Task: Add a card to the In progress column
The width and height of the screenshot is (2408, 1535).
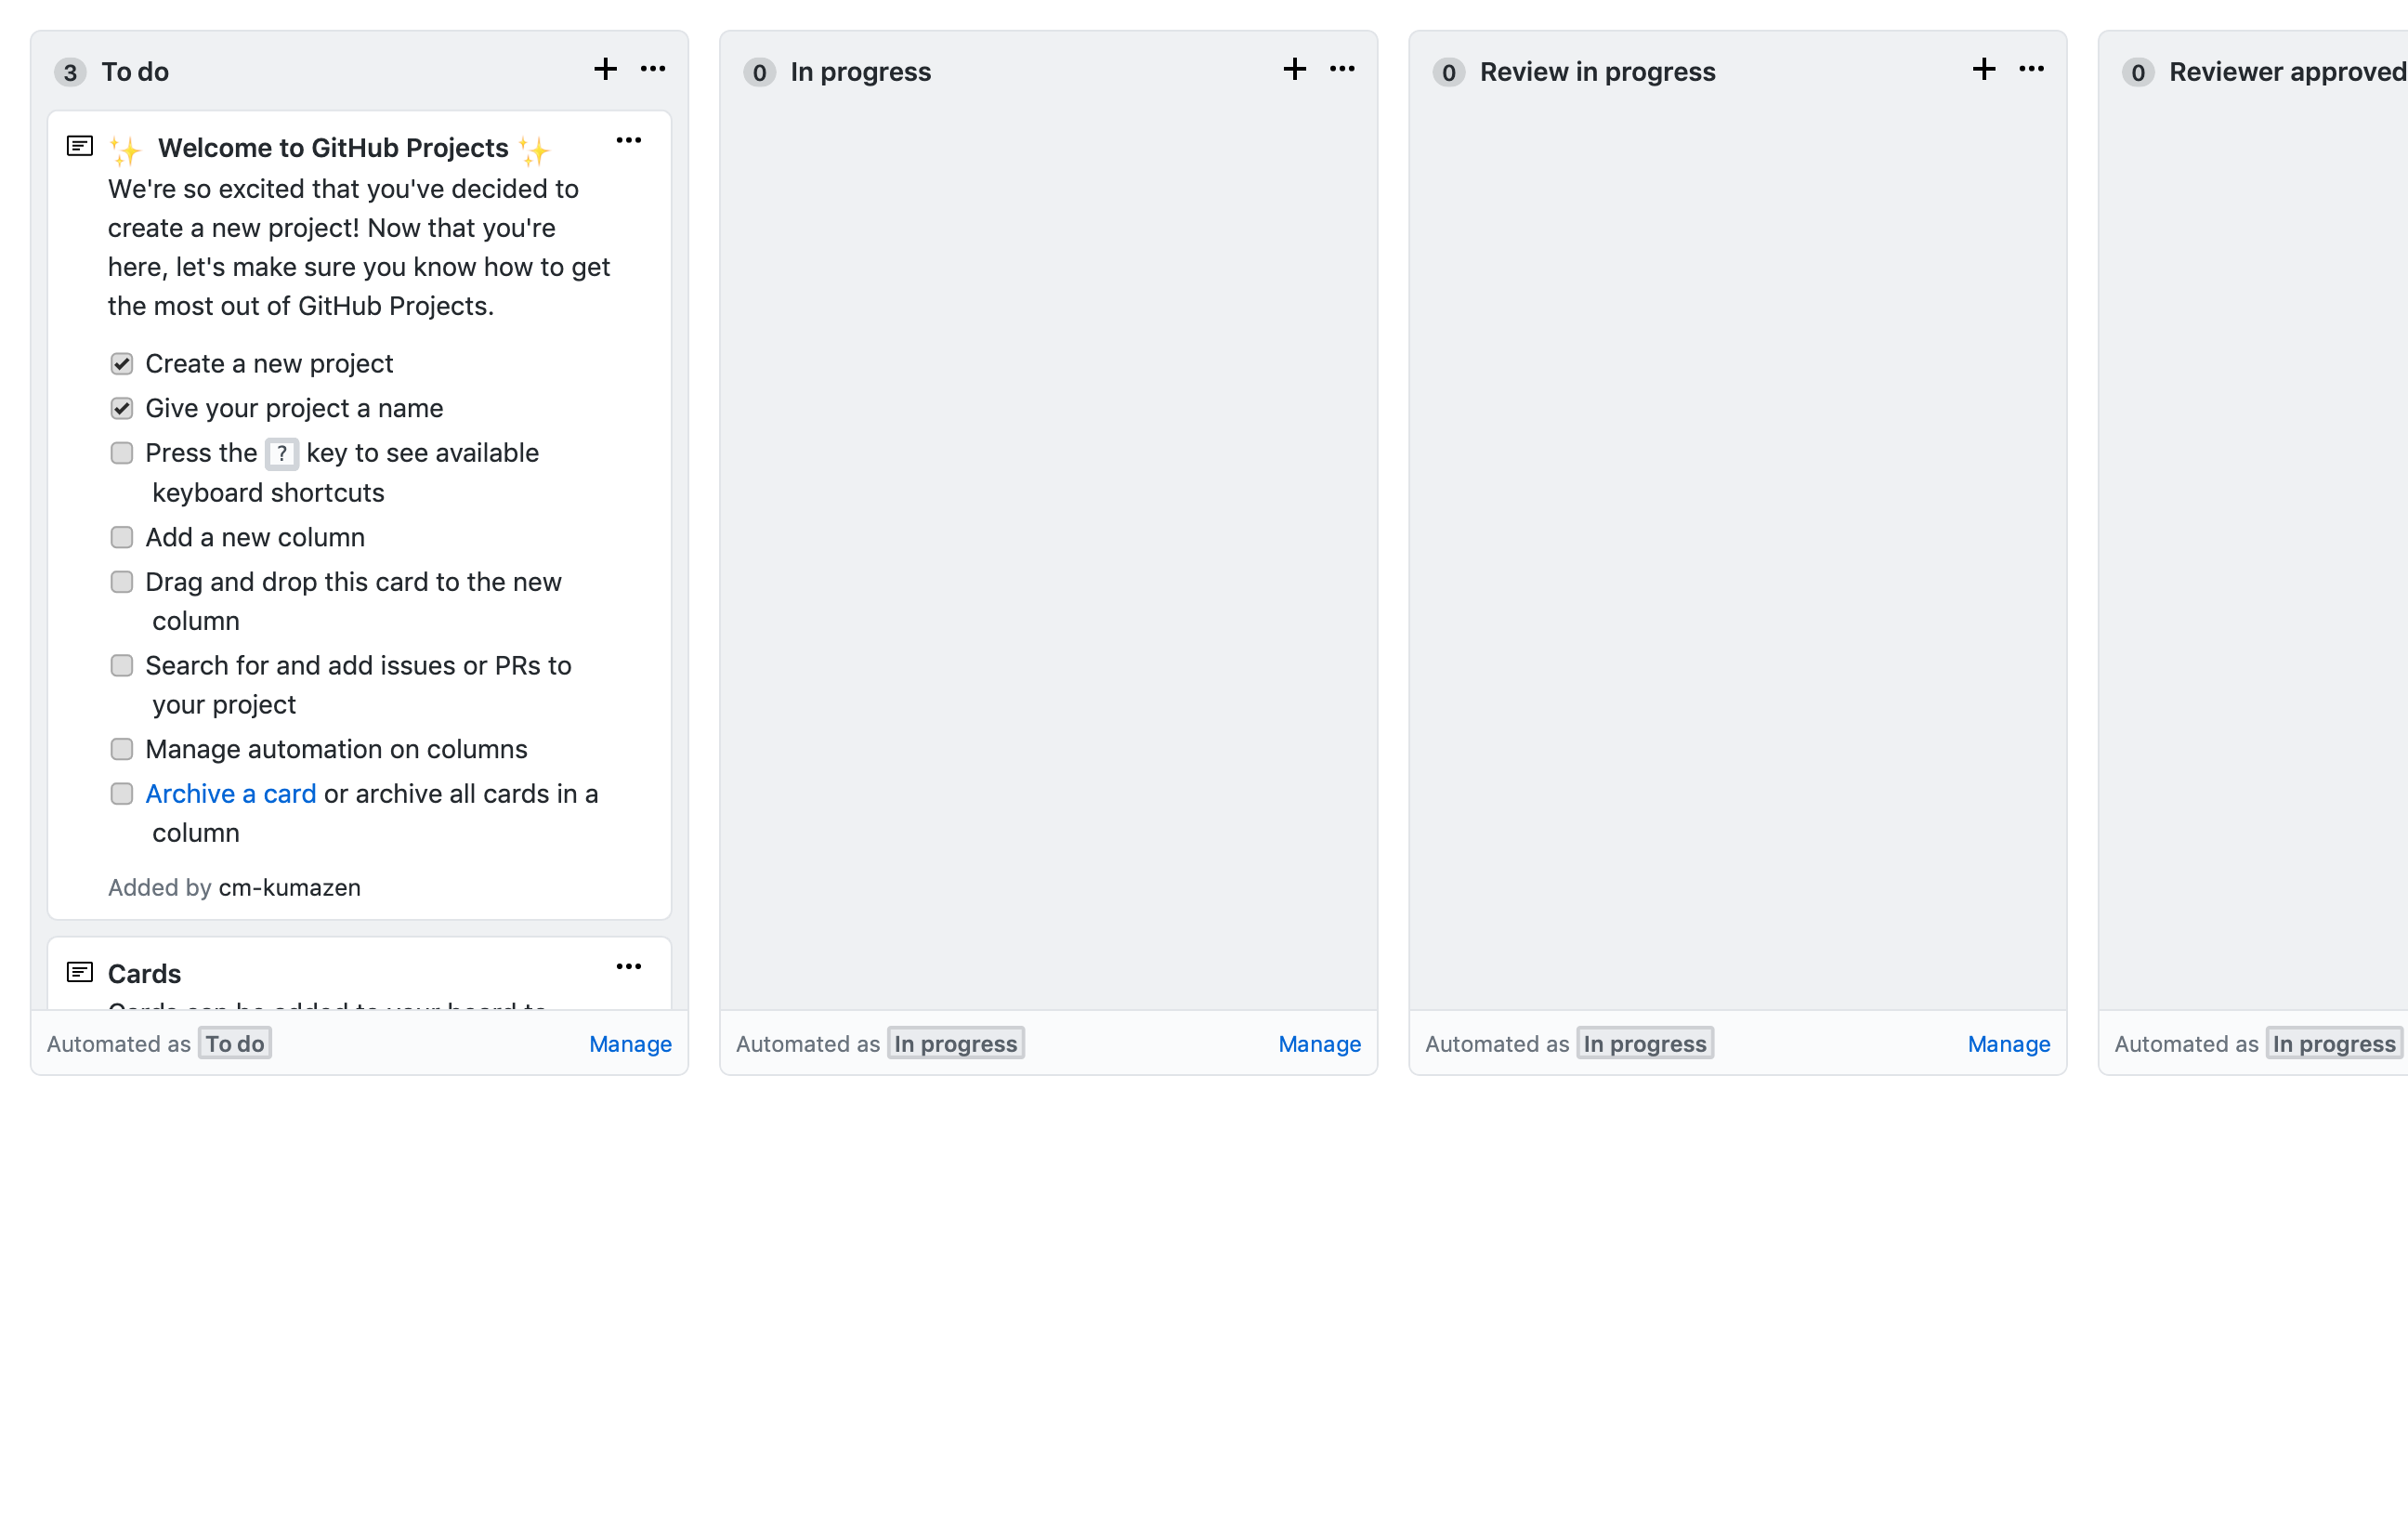Action: point(1294,69)
